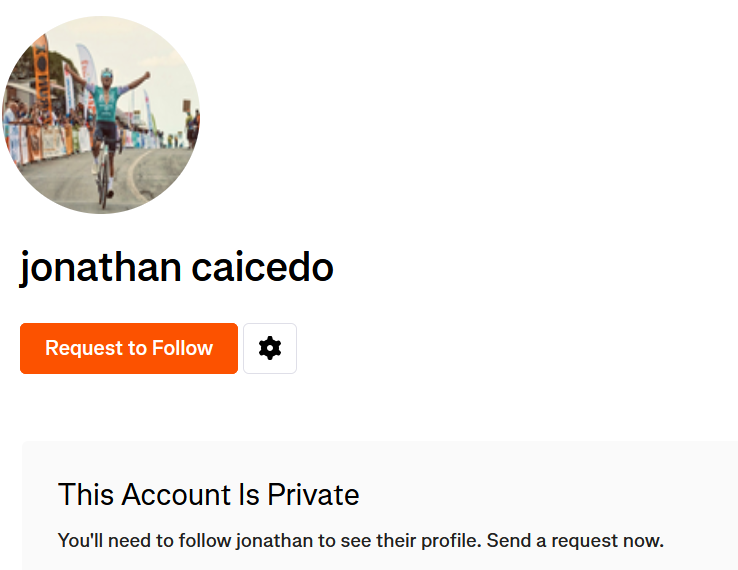738x570 pixels.
Task: Click the cog icon next to follow button
Action: (270, 348)
